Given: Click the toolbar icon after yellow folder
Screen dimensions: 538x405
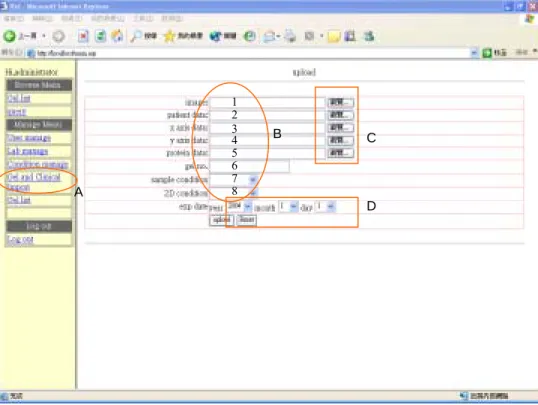Looking at the screenshot, I should pyautogui.click(x=350, y=36).
